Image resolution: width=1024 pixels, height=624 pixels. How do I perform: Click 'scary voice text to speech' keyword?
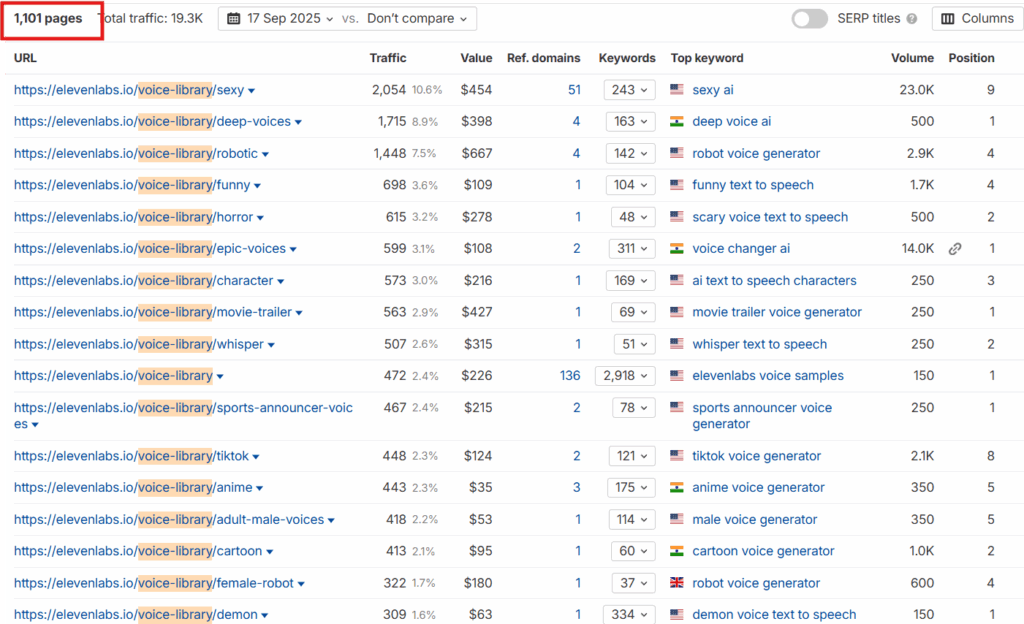[x=770, y=217]
